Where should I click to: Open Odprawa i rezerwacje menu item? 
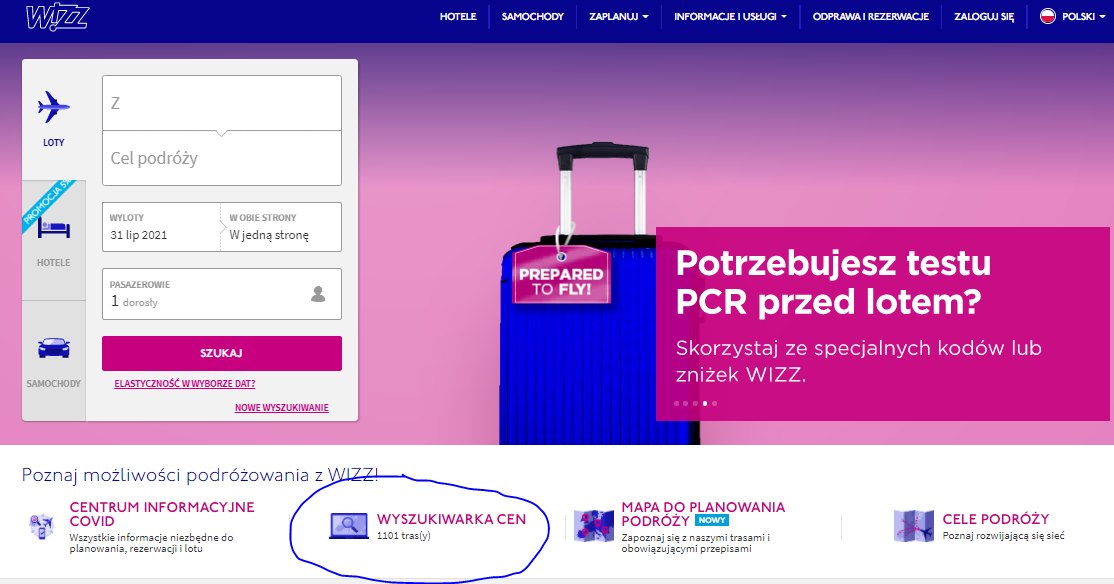coord(871,16)
